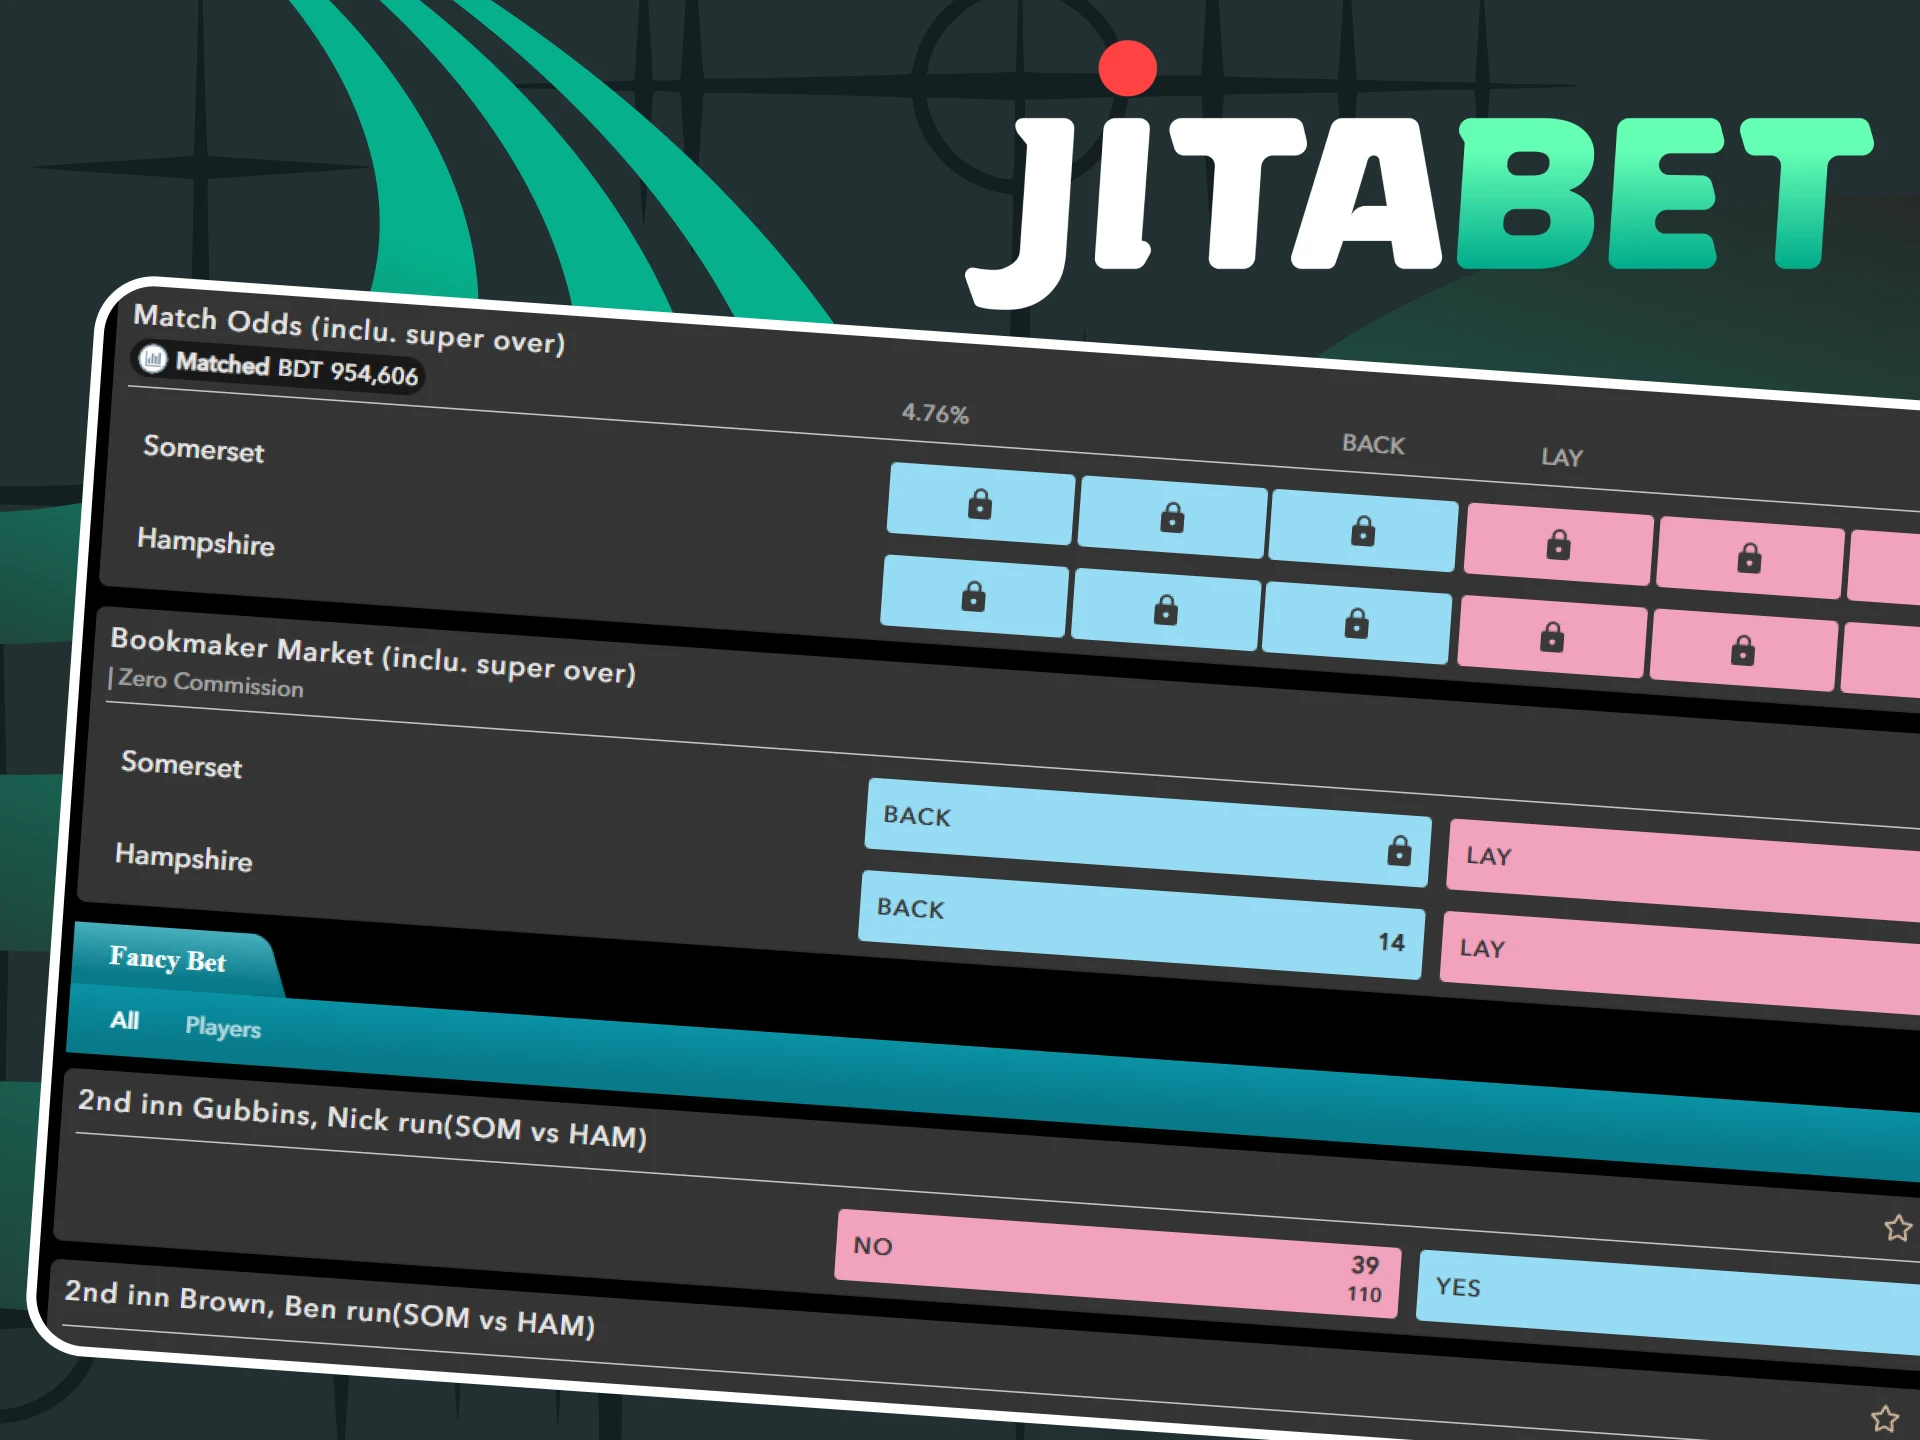Click the locked middle back cell for Hampshire
Screen dimensions: 1920x1440
point(1165,610)
